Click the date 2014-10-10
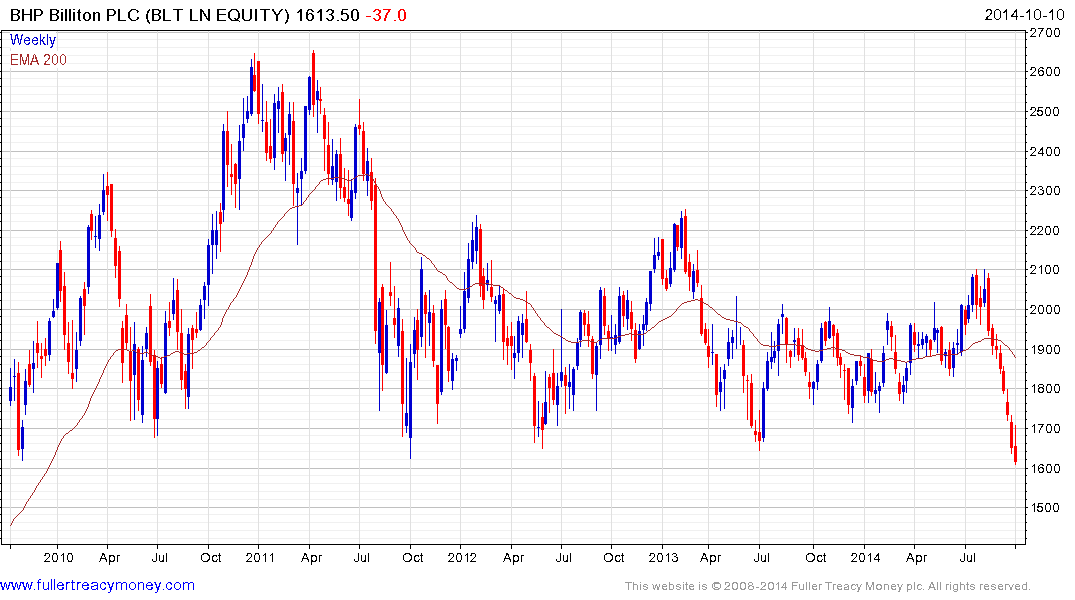This screenshot has width=1075, height=600. click(x=1024, y=15)
